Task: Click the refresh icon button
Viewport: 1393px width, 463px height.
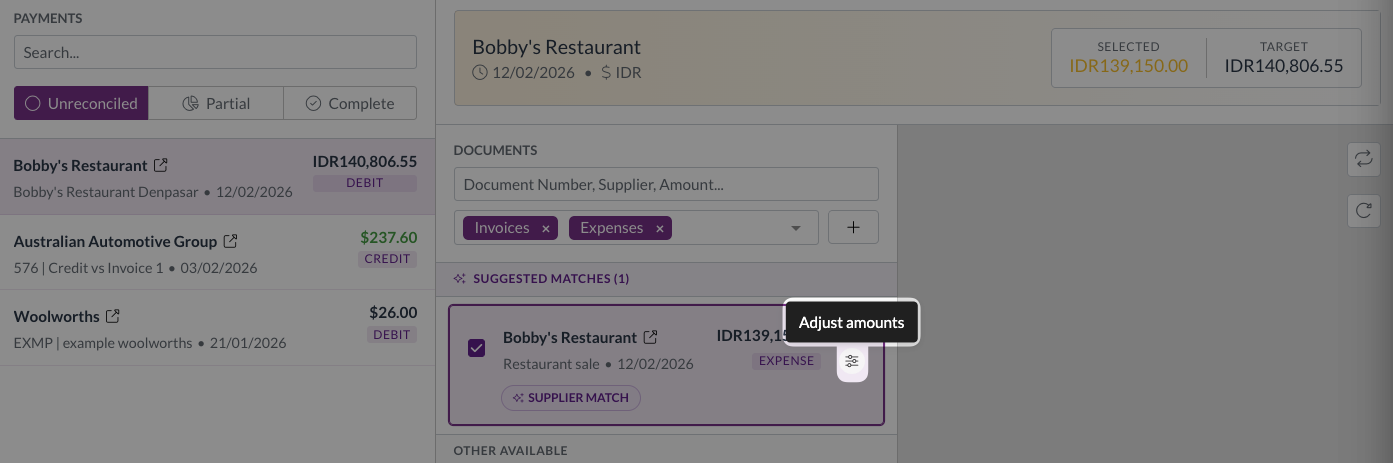Action: point(1363,210)
